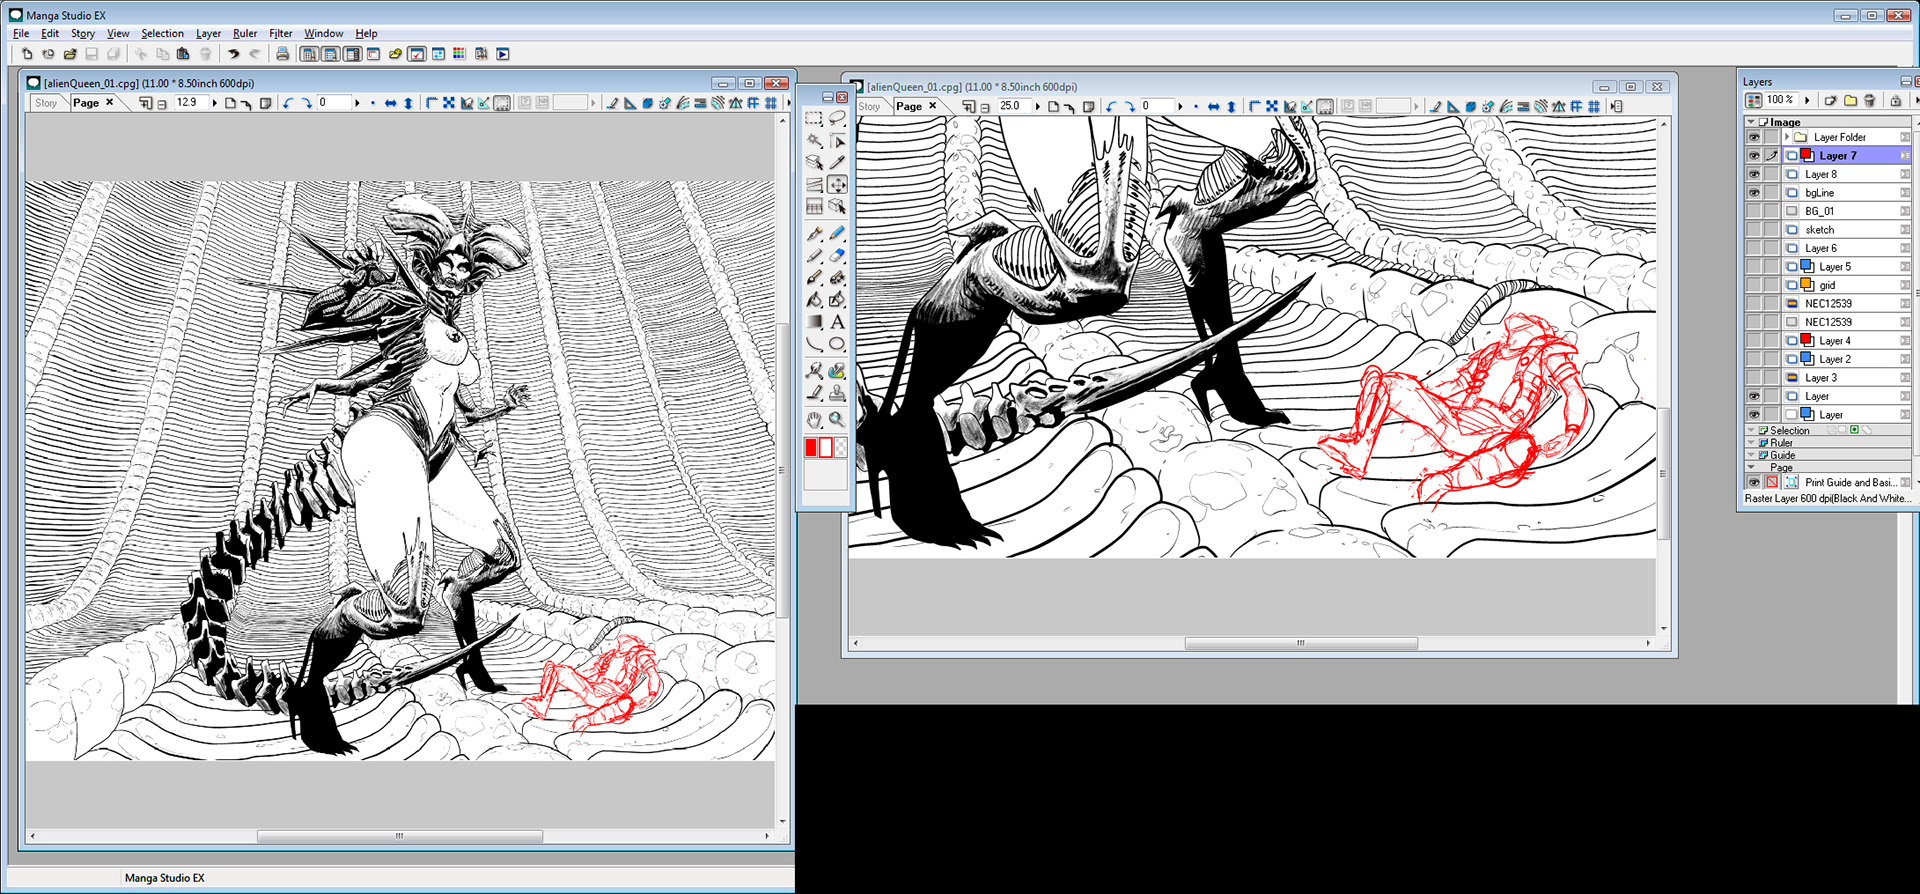Click the Open file folder icon
Viewport: 1920px width, 894px height.
pyautogui.click(x=70, y=54)
